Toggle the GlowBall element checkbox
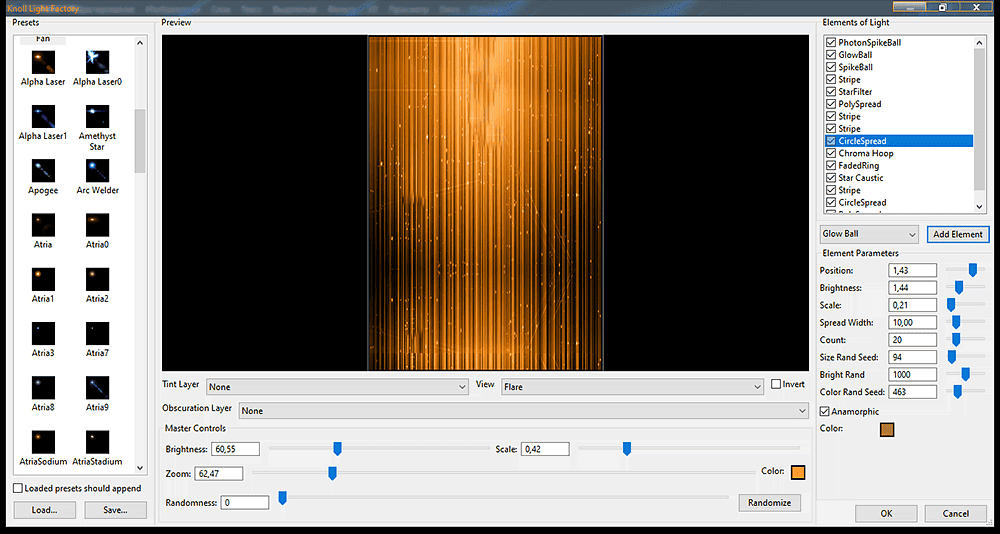 (x=831, y=55)
